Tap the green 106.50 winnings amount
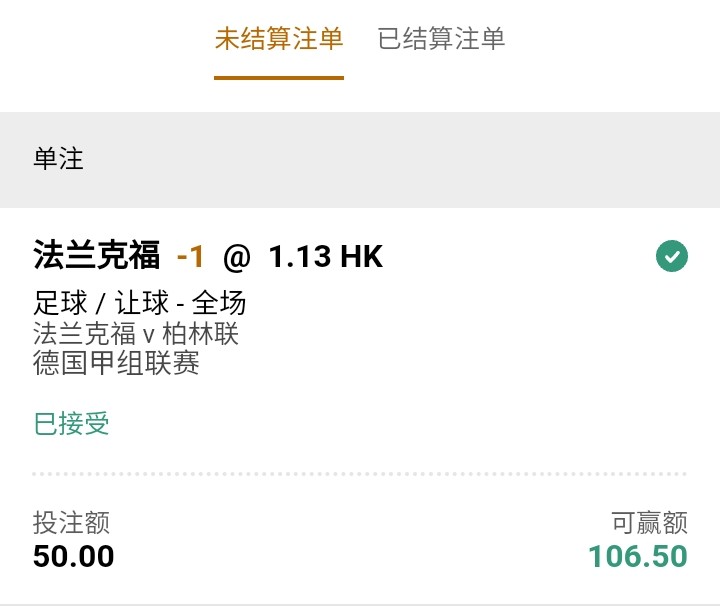Screen dimensions: 720x608 [x=637, y=556]
